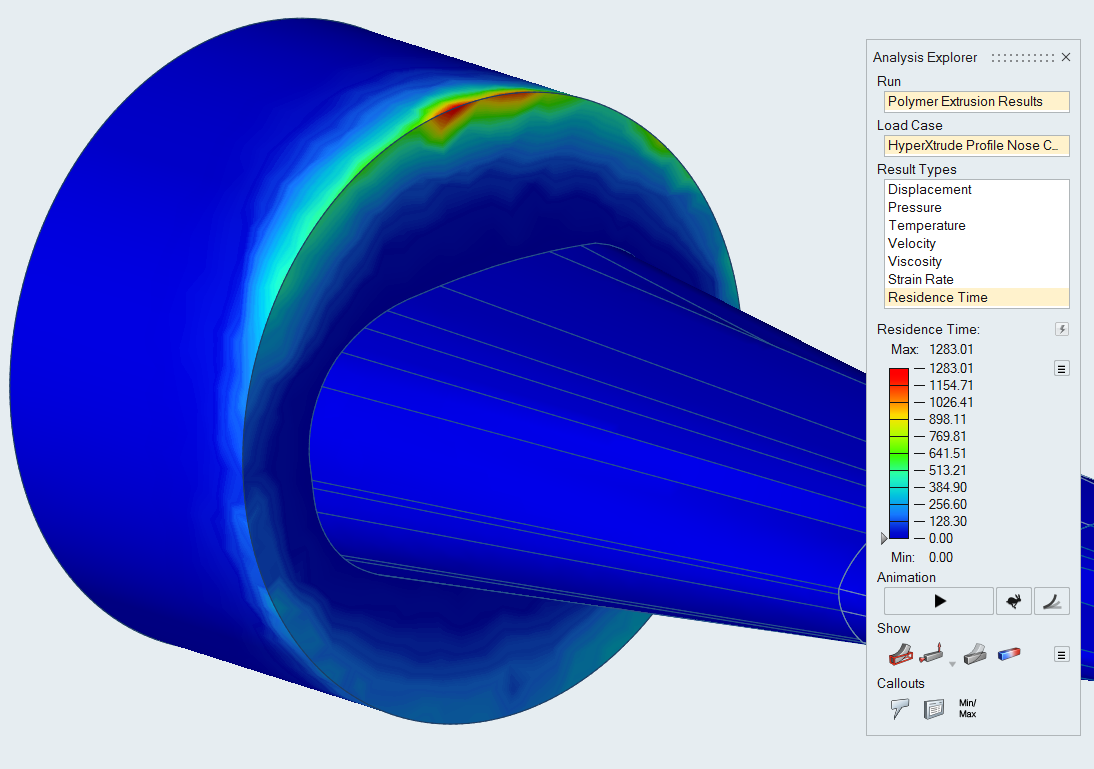
Task: Choose Velocity in Result Types list
Action: [912, 244]
